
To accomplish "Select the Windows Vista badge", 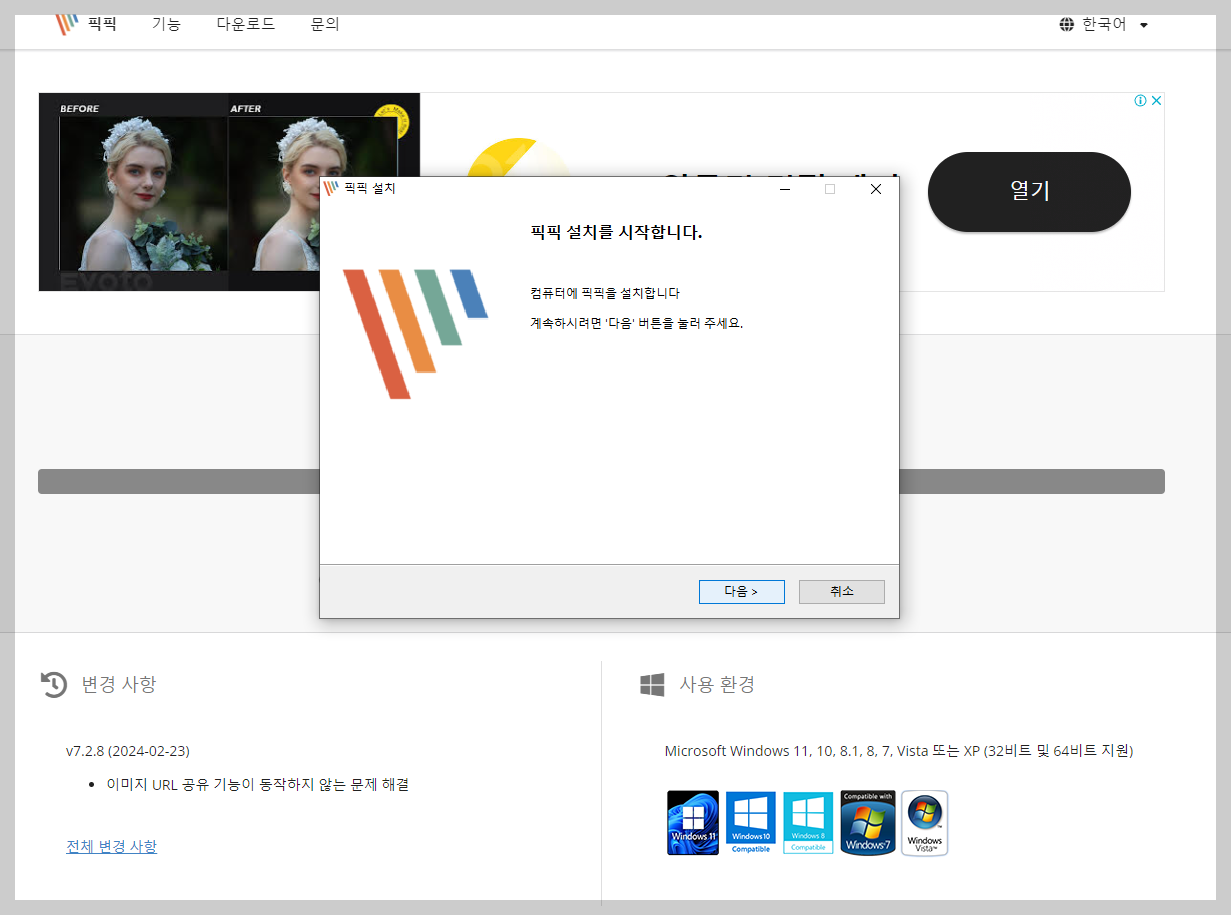I will [923, 822].
